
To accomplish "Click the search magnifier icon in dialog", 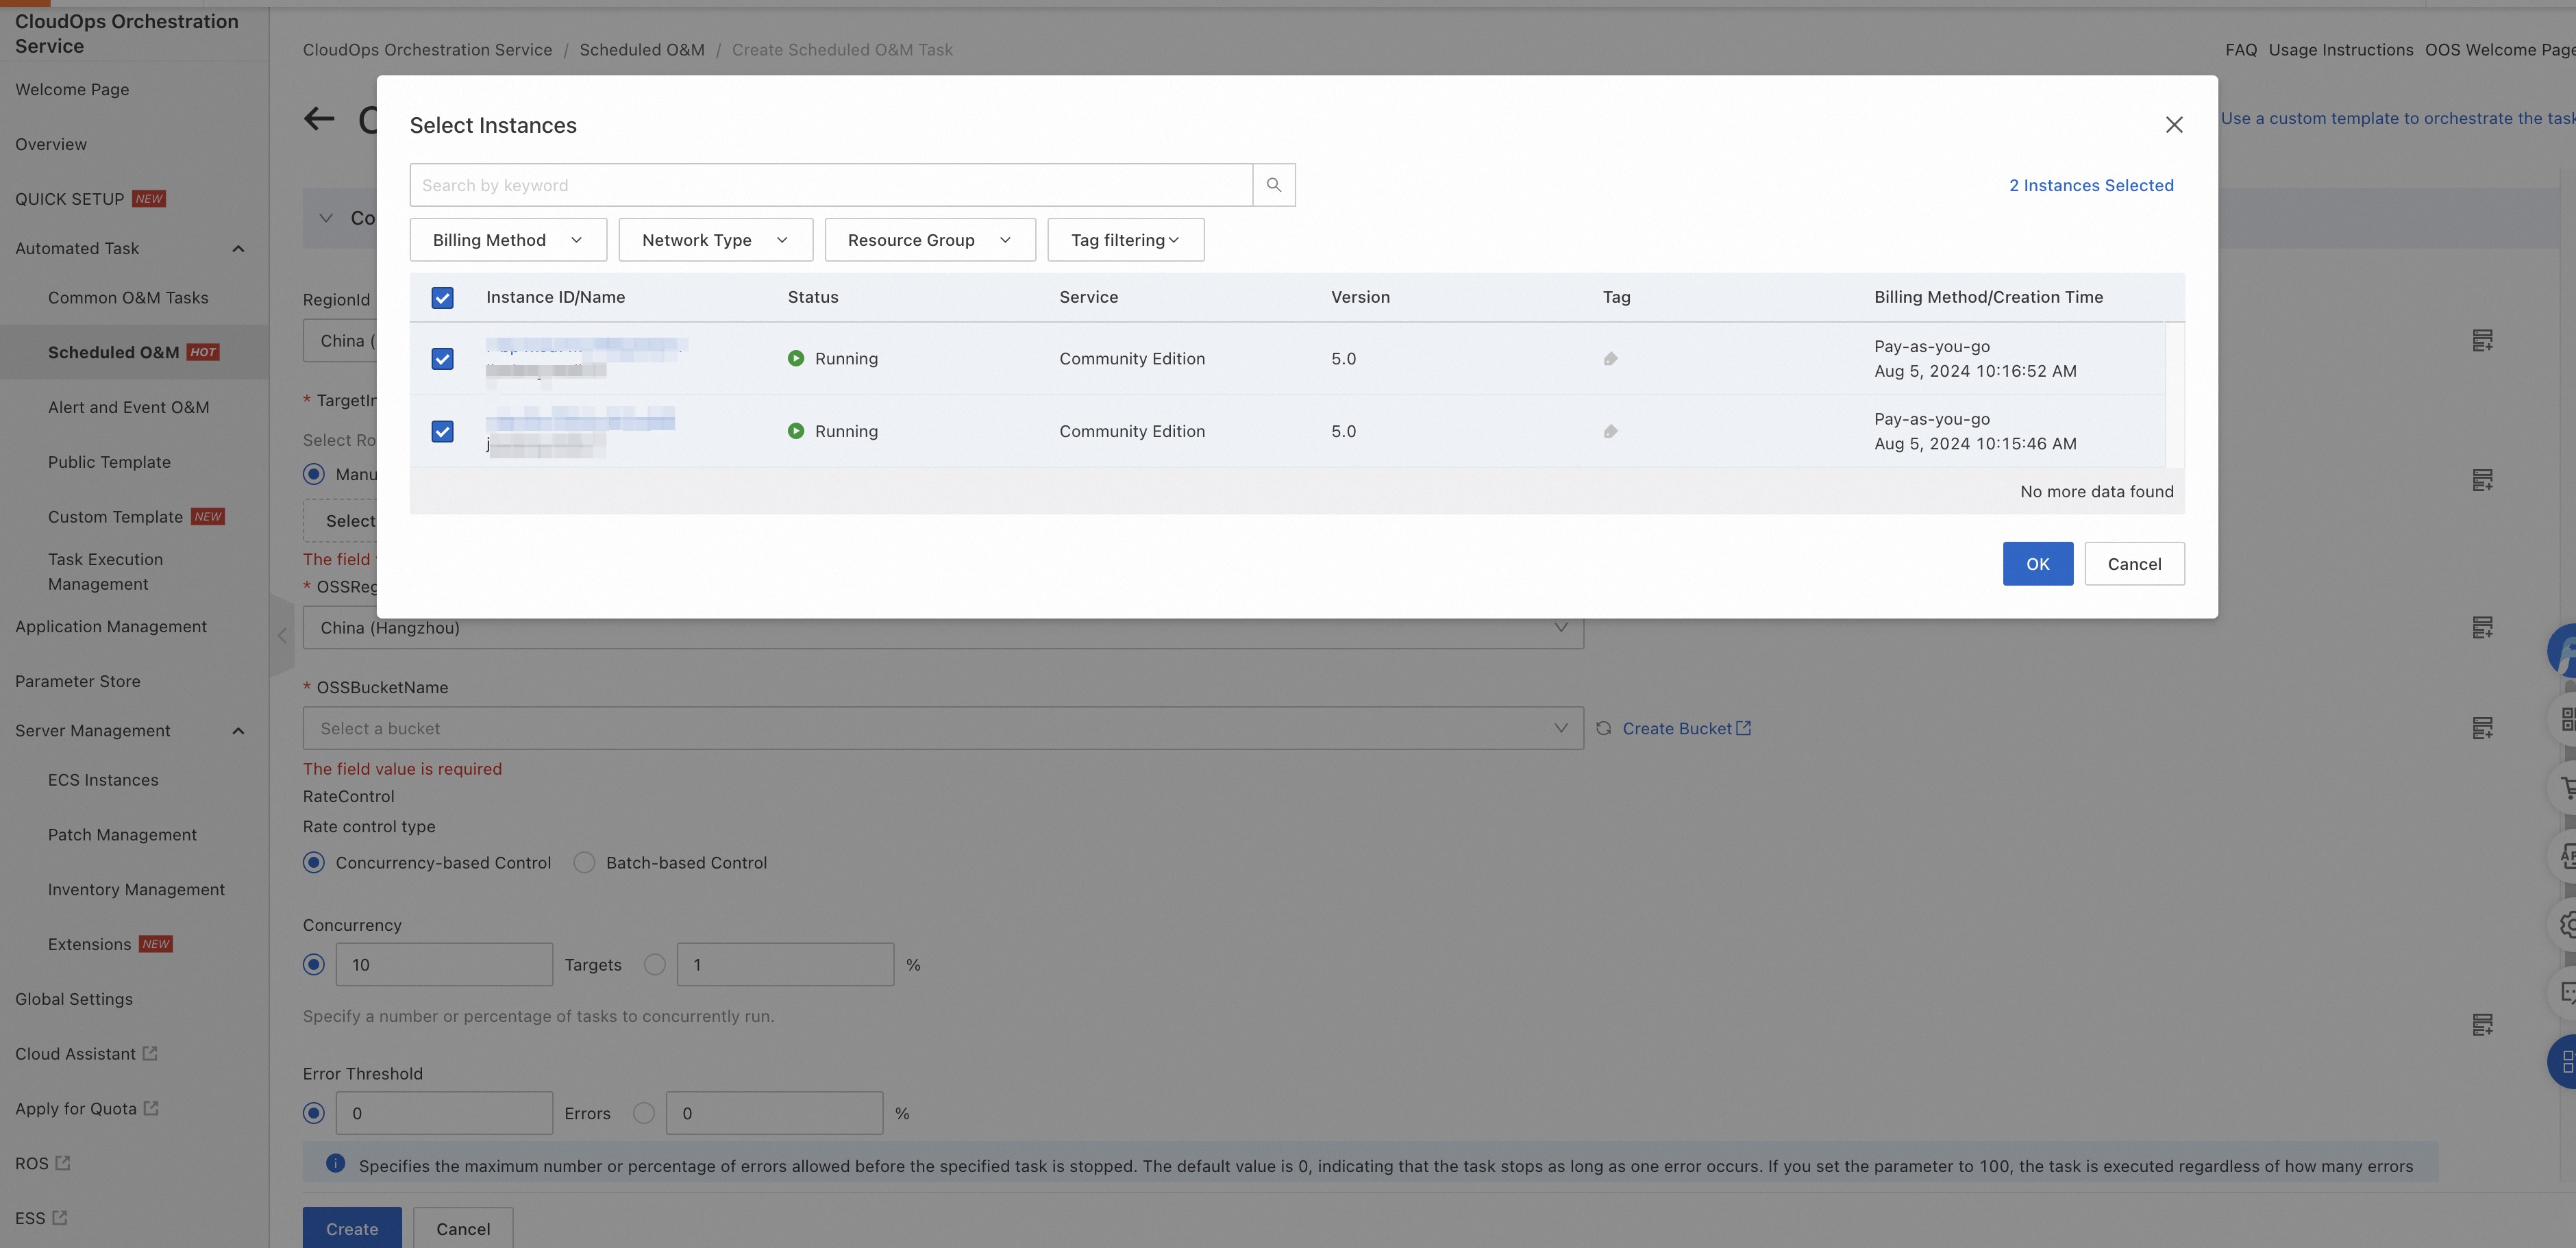I will coord(1273,185).
